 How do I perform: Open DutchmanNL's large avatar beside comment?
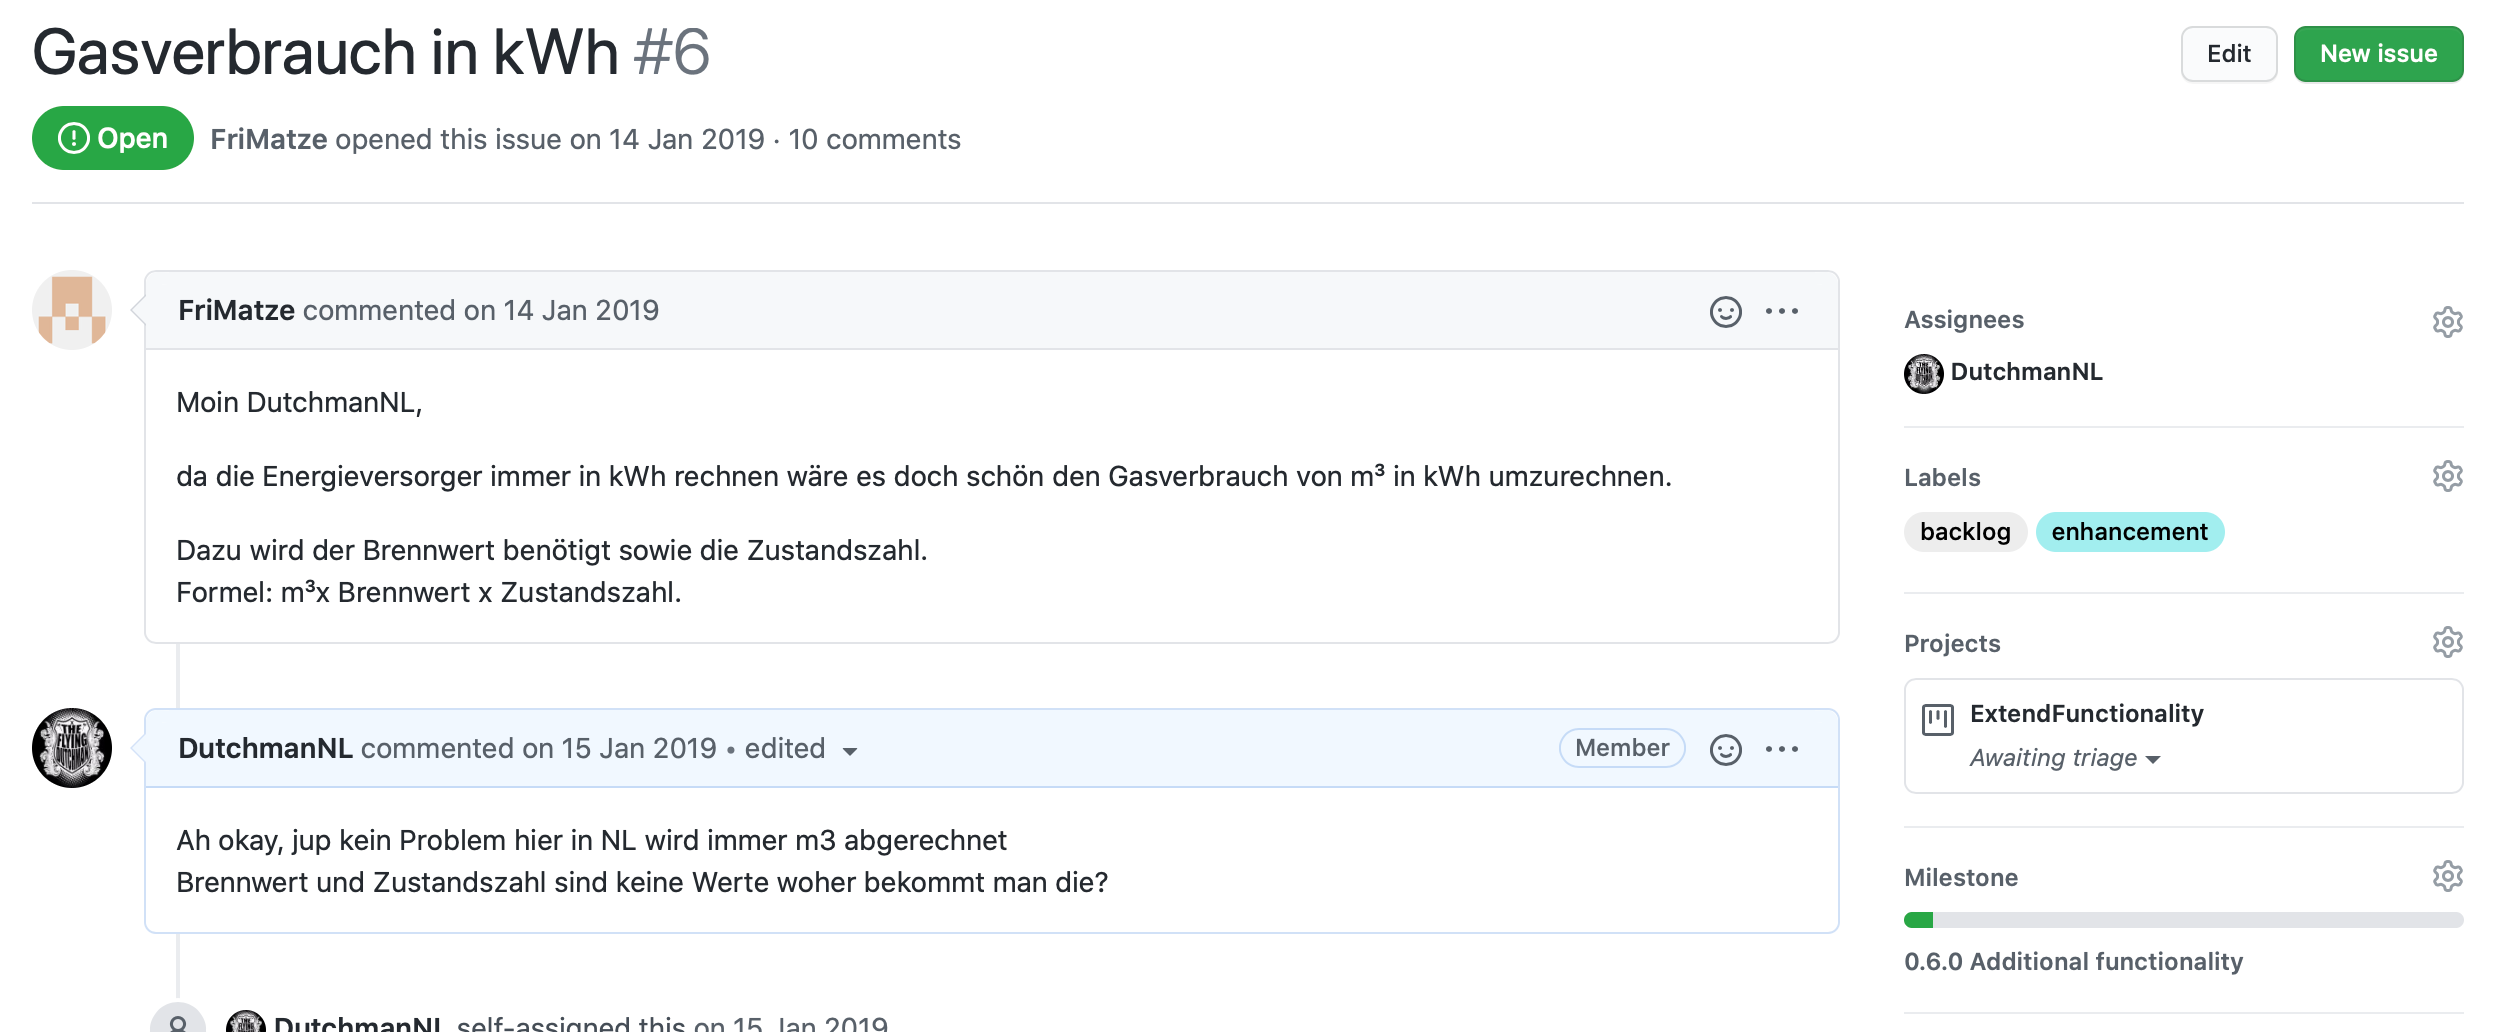pos(72,748)
